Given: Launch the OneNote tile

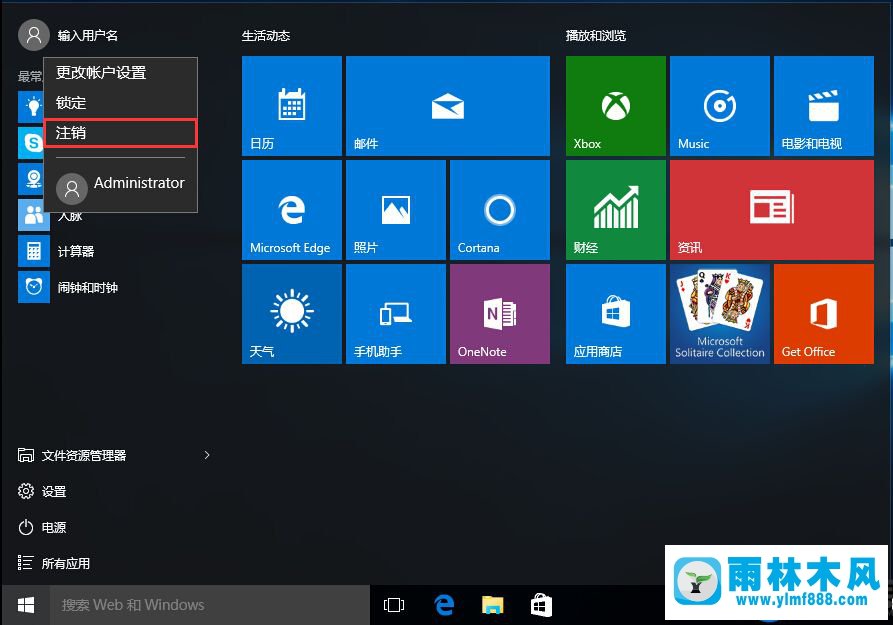Looking at the screenshot, I should coord(500,314).
